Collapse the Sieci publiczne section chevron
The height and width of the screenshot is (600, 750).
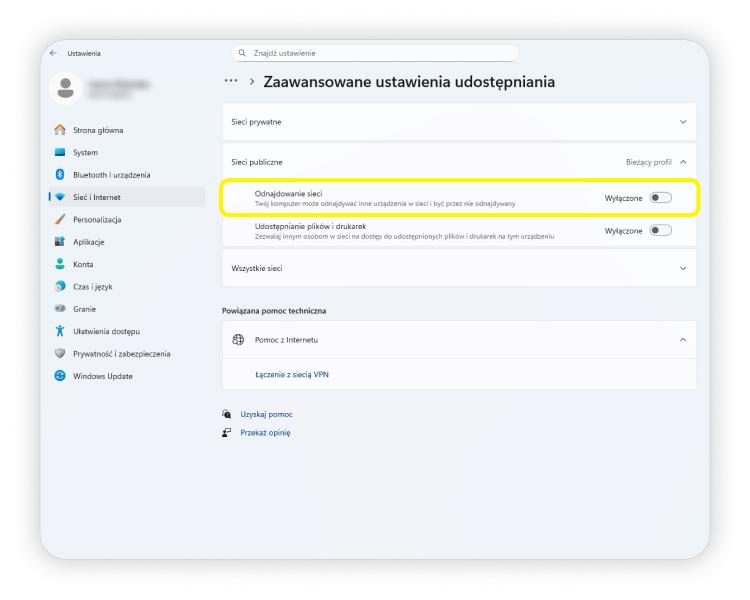pos(683,162)
